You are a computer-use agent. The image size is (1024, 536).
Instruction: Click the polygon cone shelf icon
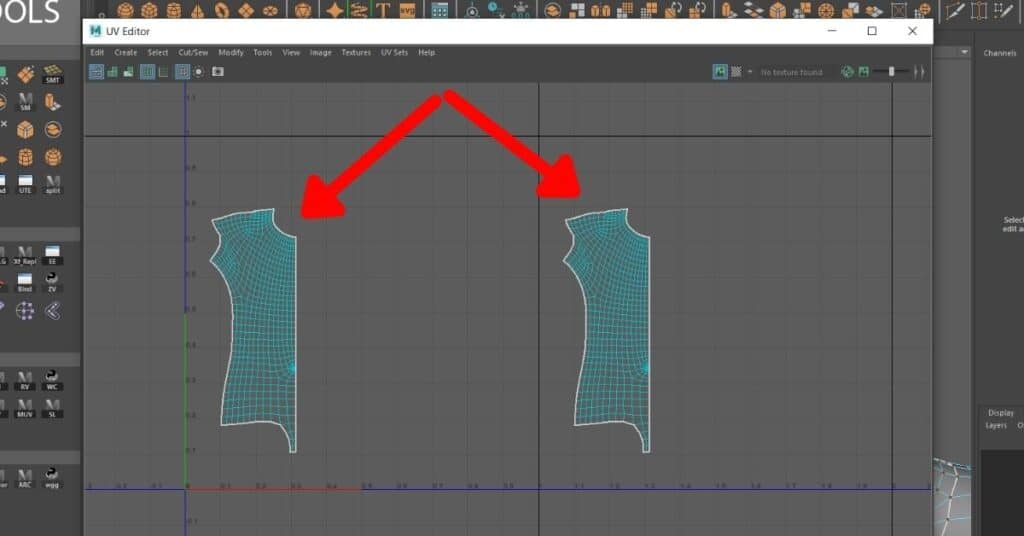198,10
